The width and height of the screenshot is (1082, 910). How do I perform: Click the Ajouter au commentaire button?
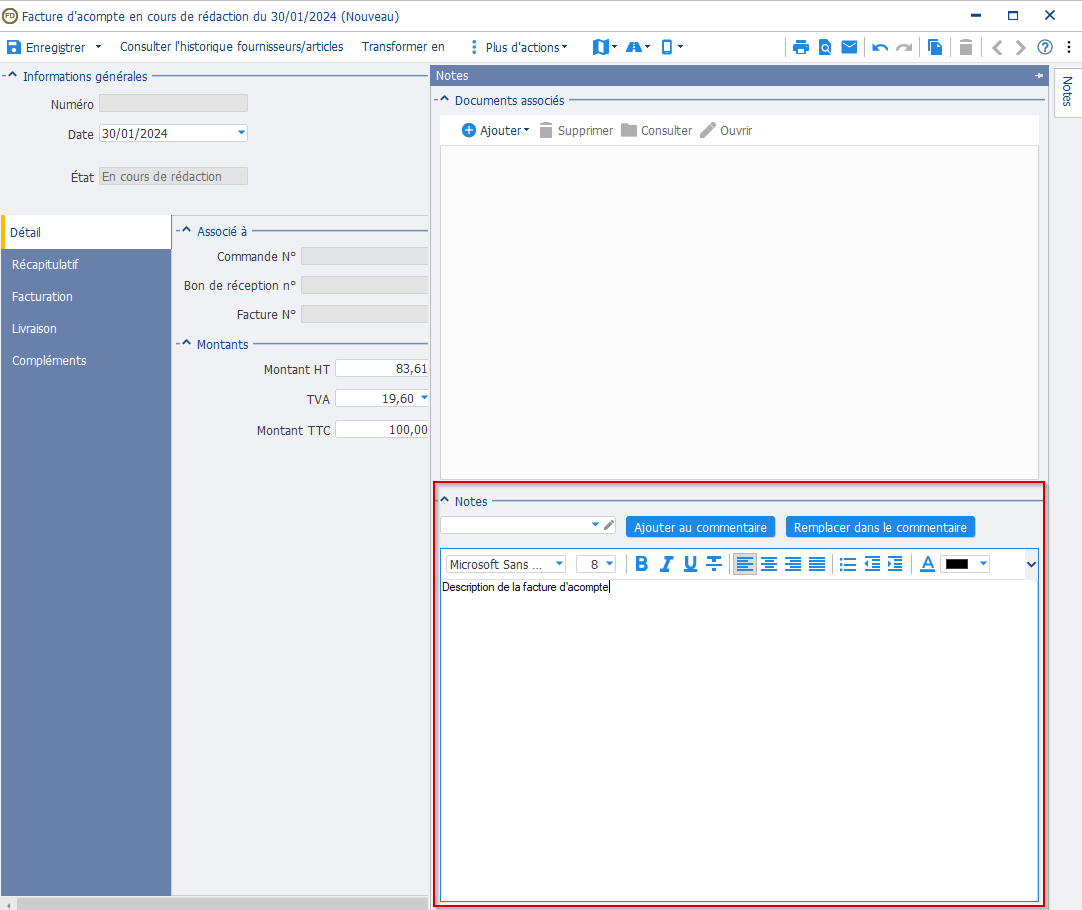[x=700, y=527]
